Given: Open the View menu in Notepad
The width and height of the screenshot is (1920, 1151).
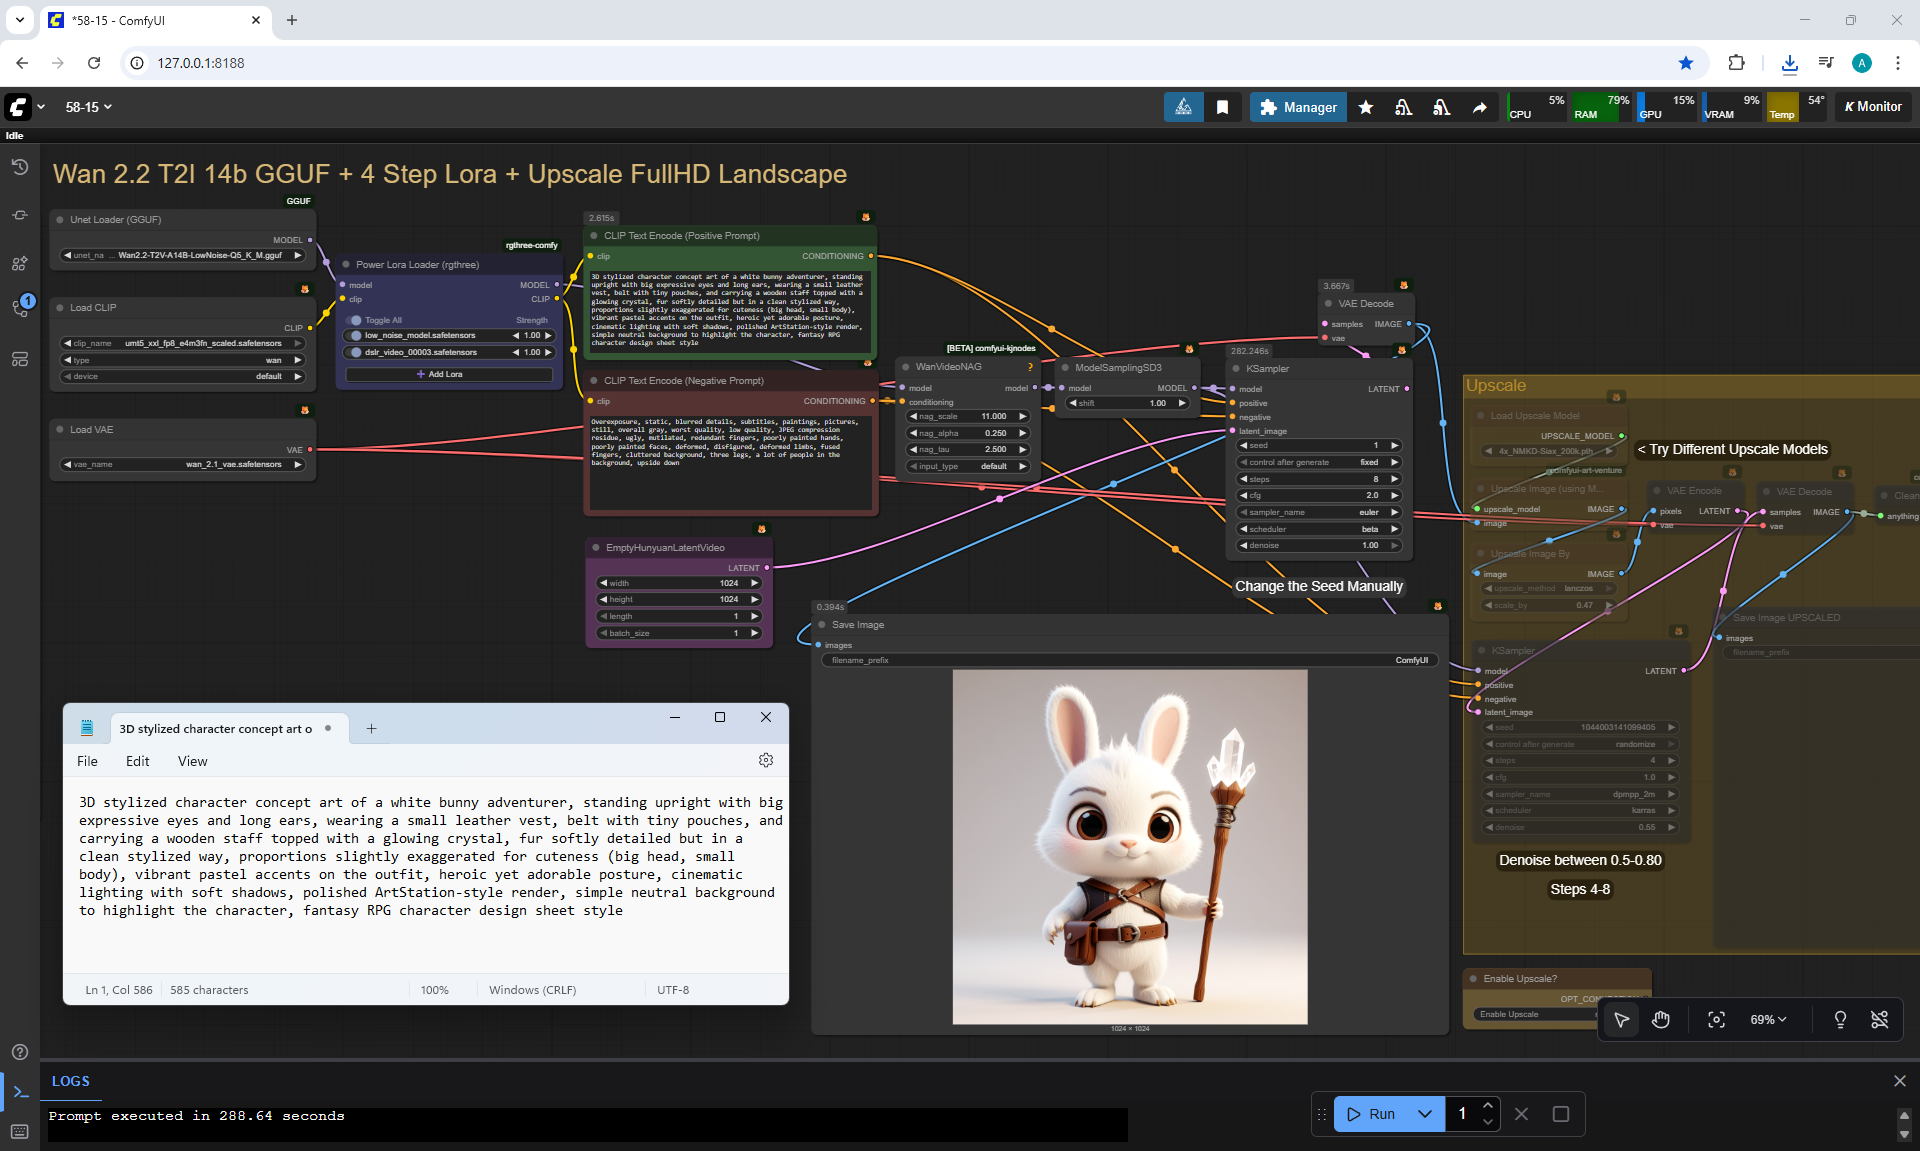Looking at the screenshot, I should pyautogui.click(x=192, y=761).
